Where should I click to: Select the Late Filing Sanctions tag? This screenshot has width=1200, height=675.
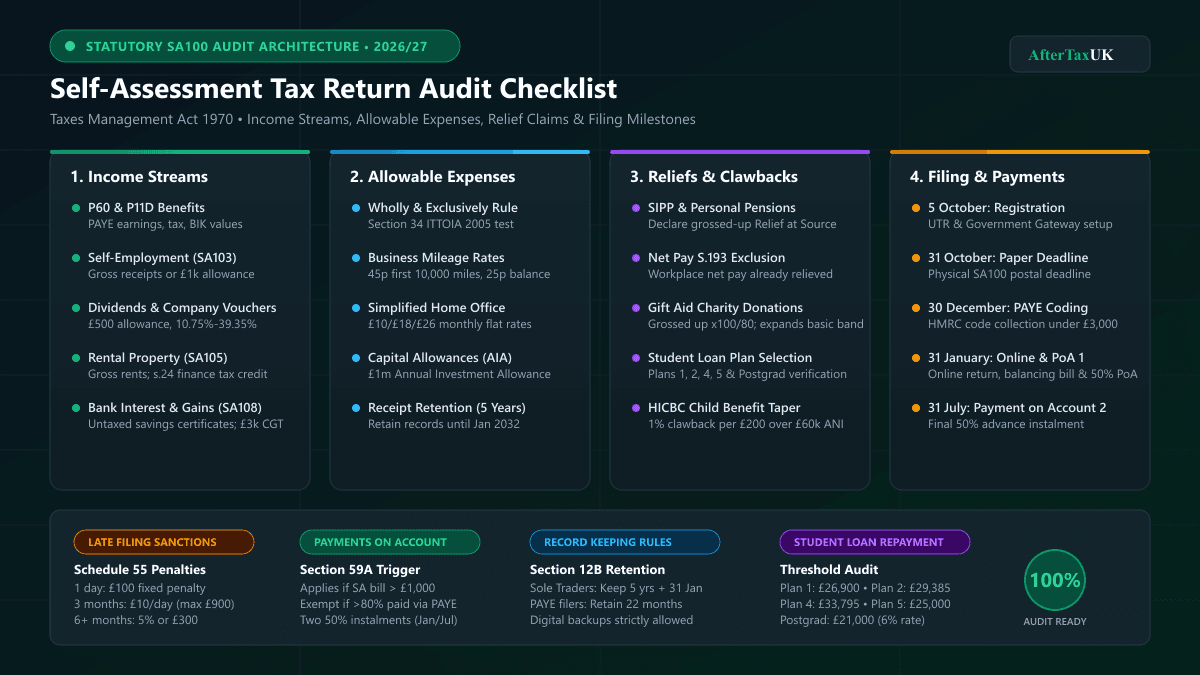[x=164, y=542]
